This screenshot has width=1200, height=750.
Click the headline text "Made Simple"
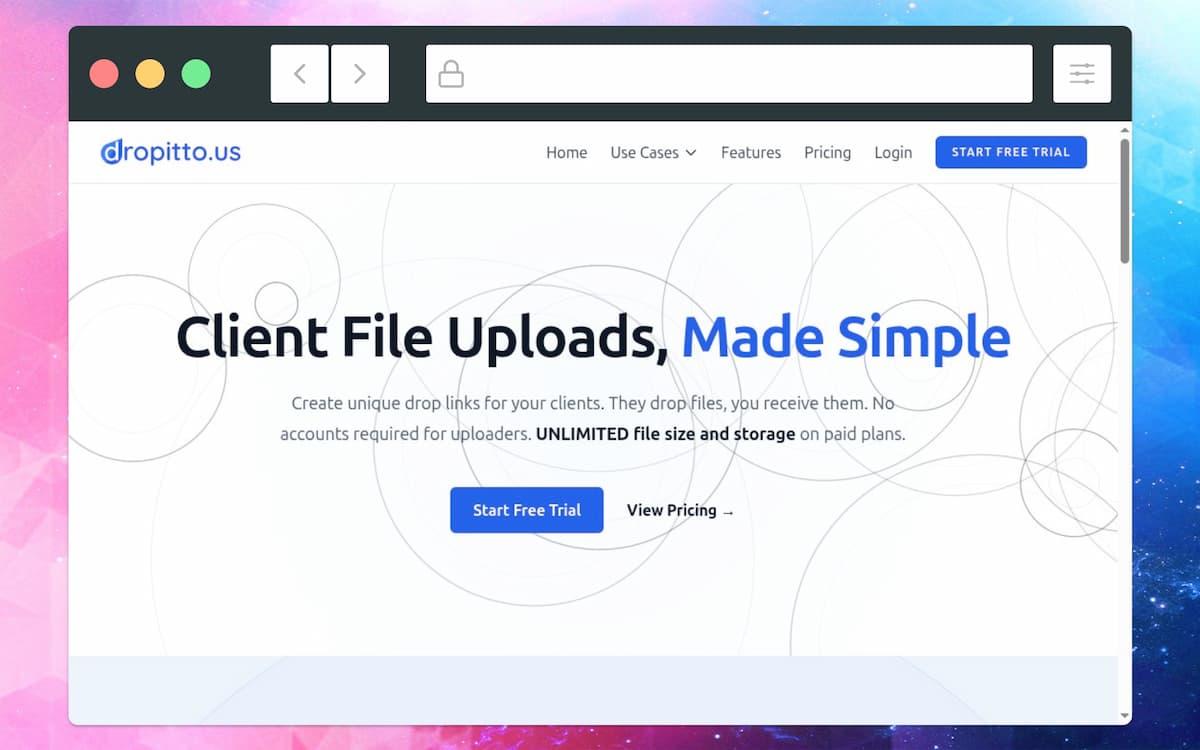tap(846, 336)
